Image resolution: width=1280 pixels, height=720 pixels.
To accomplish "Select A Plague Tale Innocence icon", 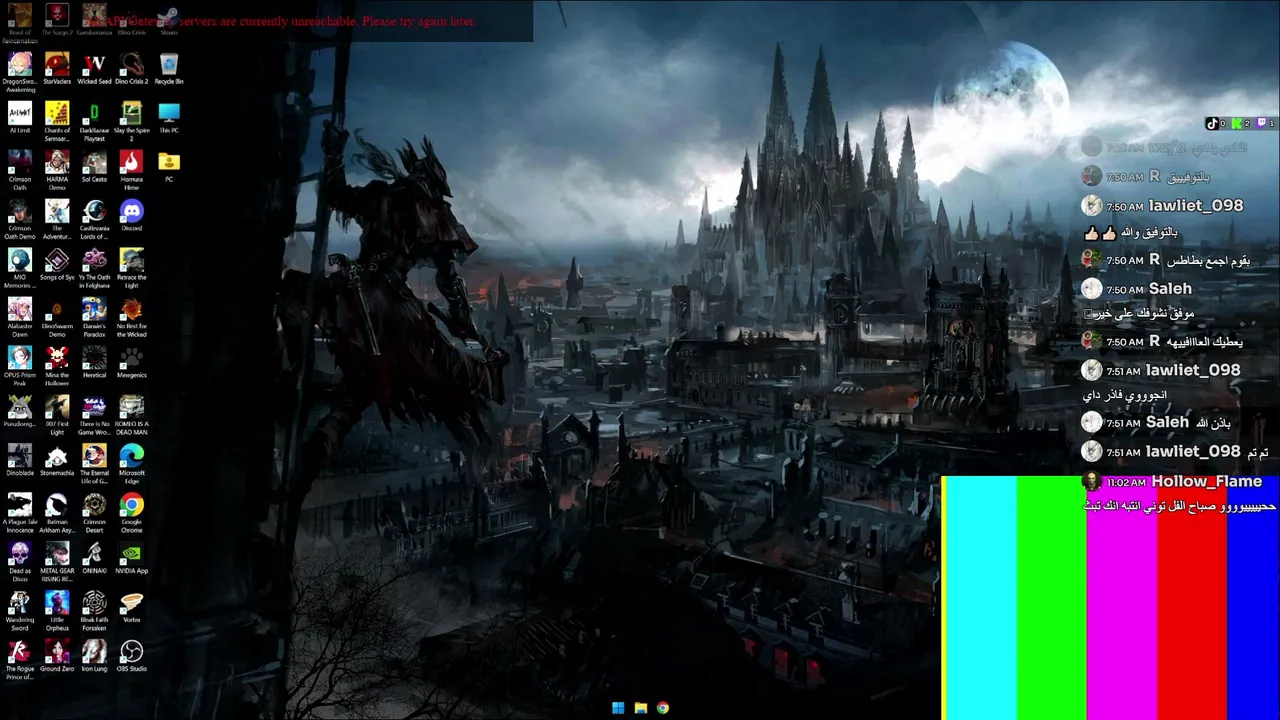I will coord(20,512).
